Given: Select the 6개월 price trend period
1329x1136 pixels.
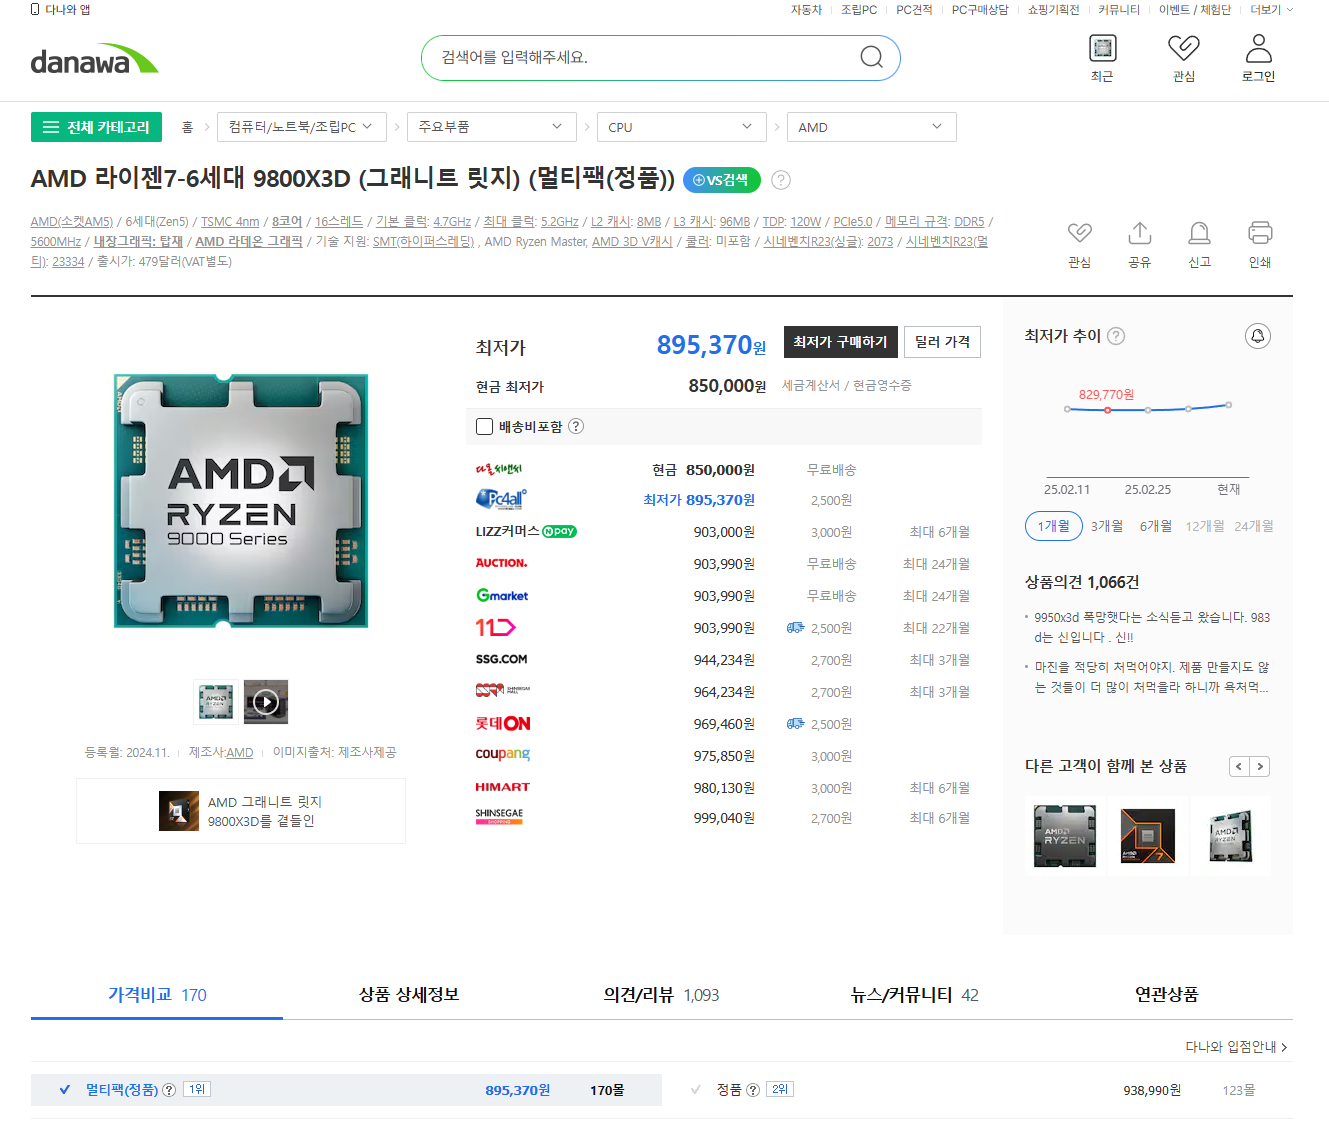Looking at the screenshot, I should click(x=1156, y=526).
